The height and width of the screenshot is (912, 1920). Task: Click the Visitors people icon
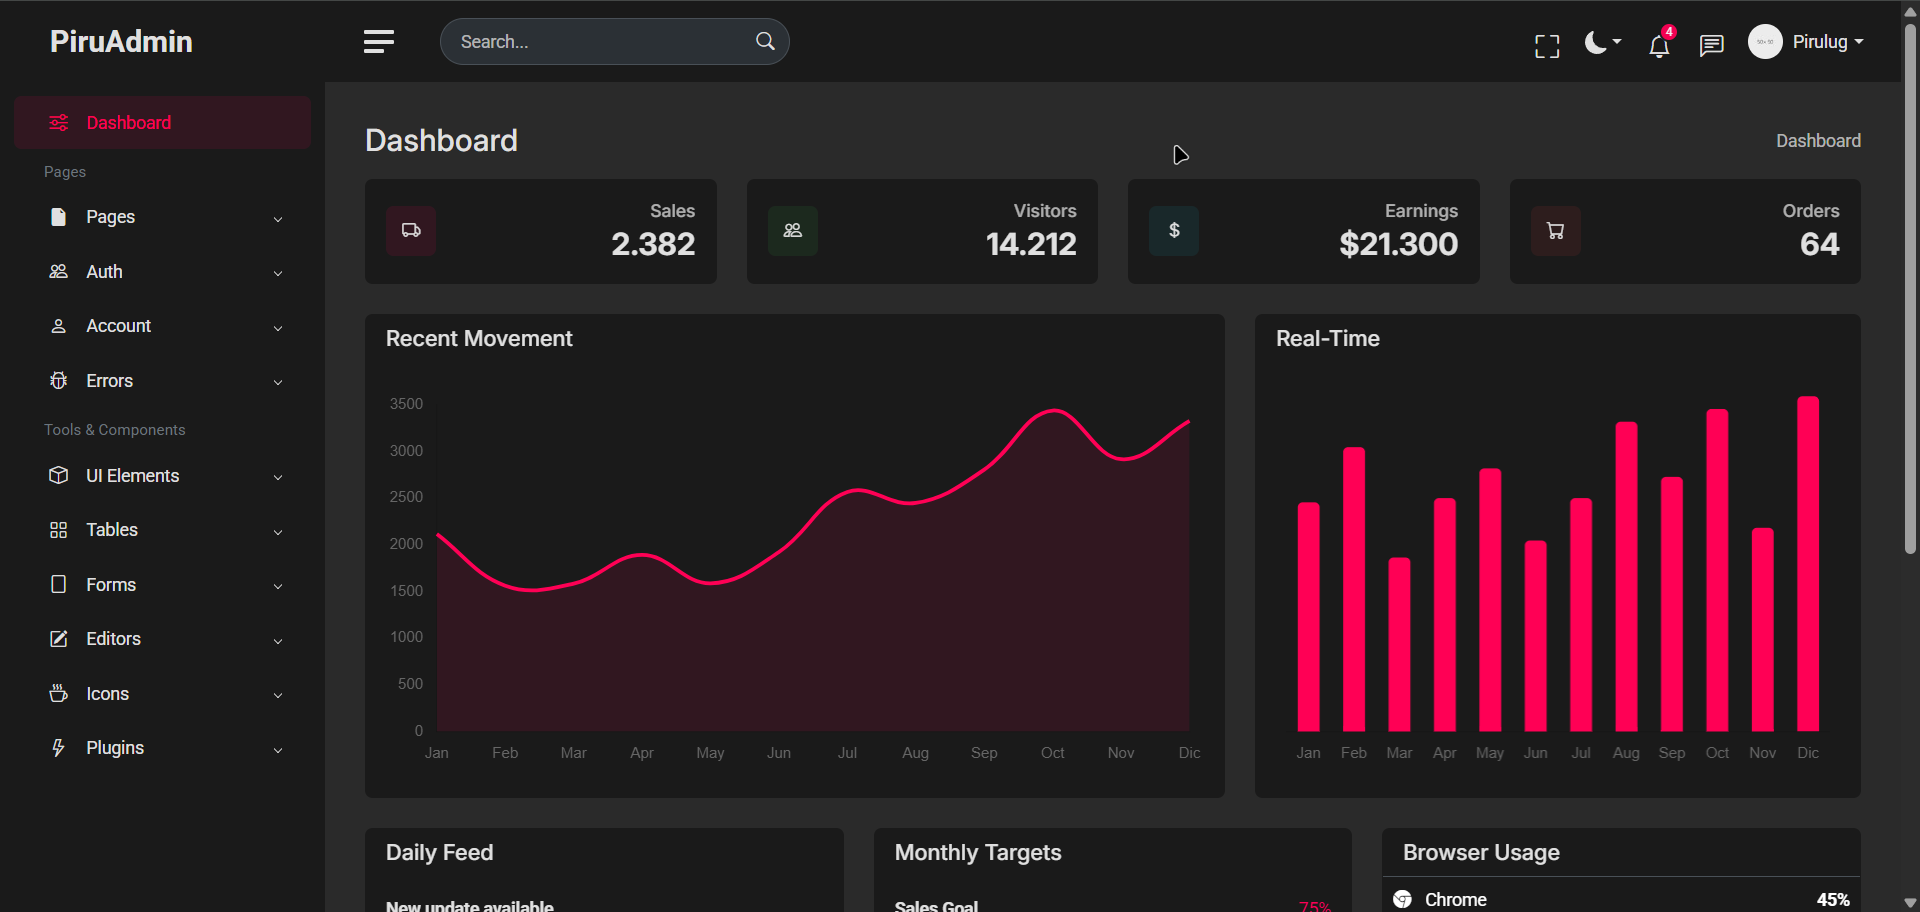pyautogui.click(x=793, y=231)
